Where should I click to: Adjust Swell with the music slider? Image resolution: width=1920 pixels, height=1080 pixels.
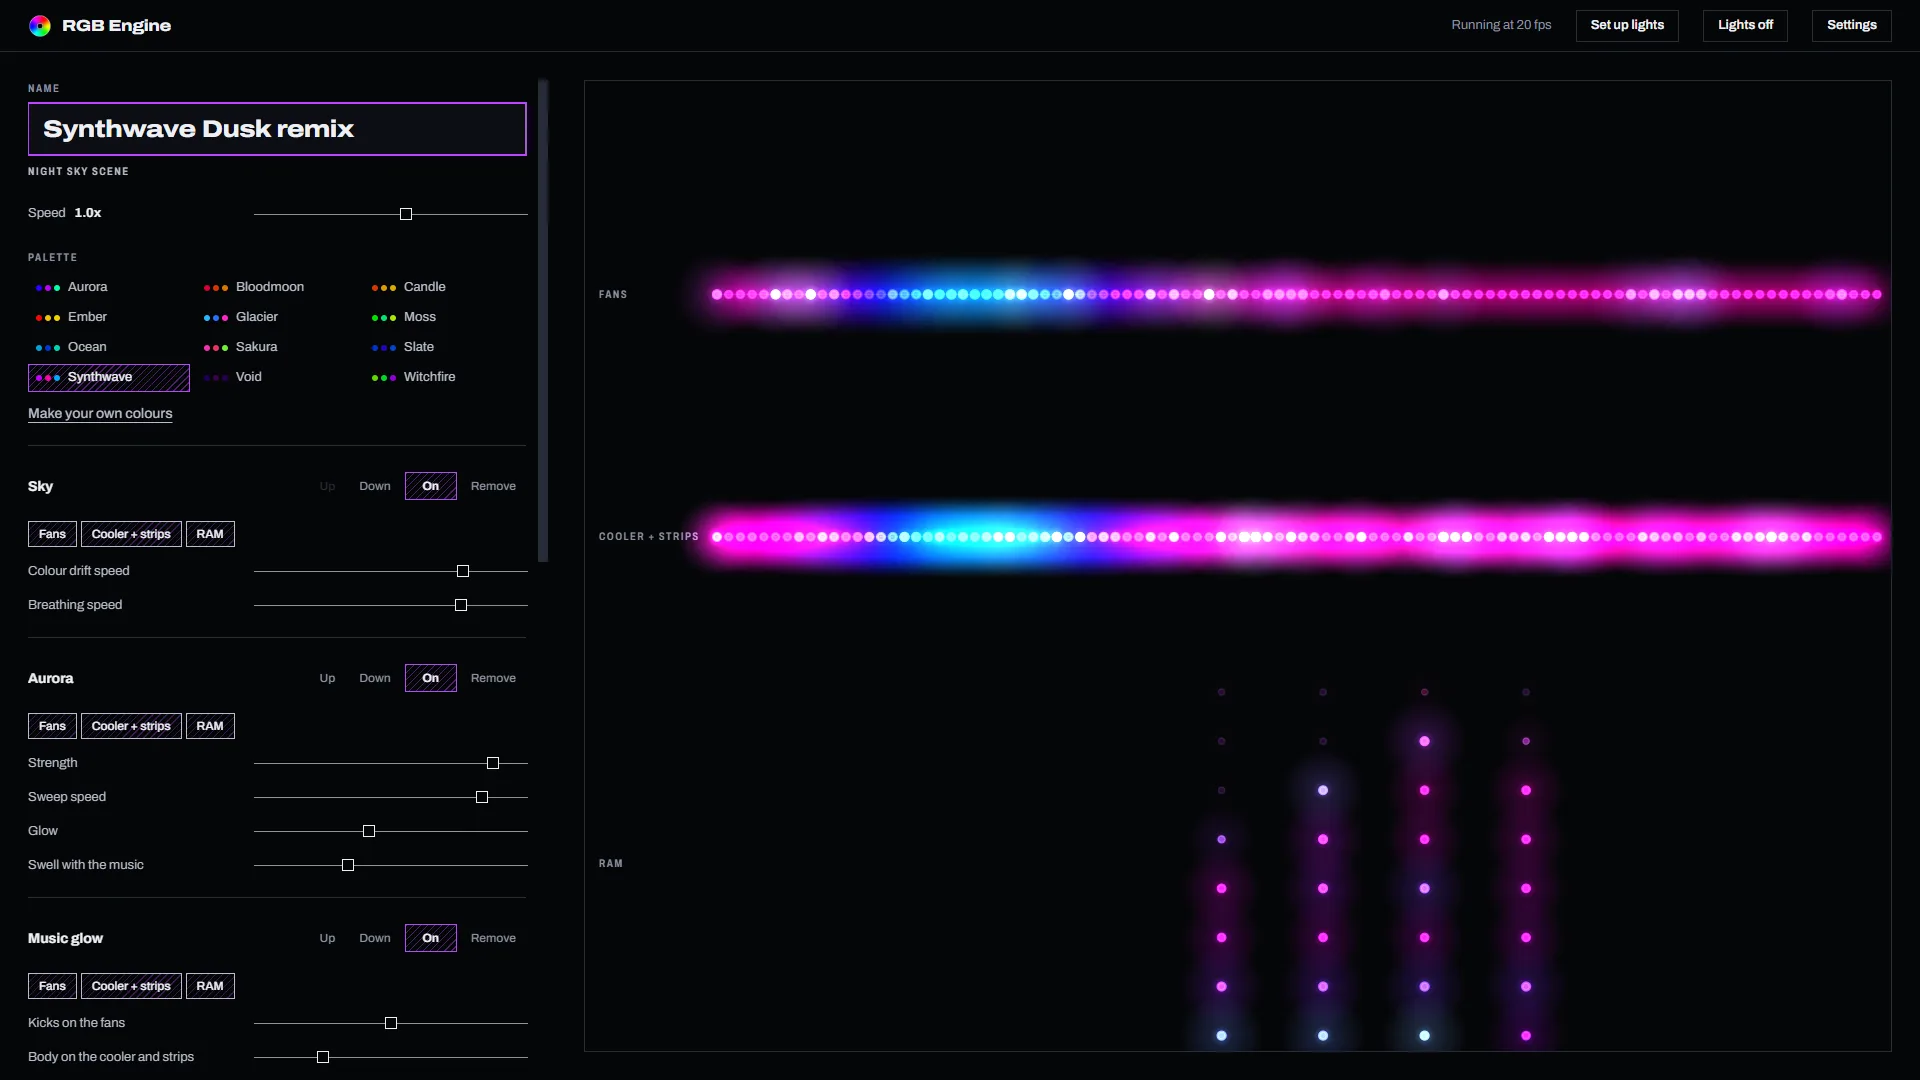point(348,865)
